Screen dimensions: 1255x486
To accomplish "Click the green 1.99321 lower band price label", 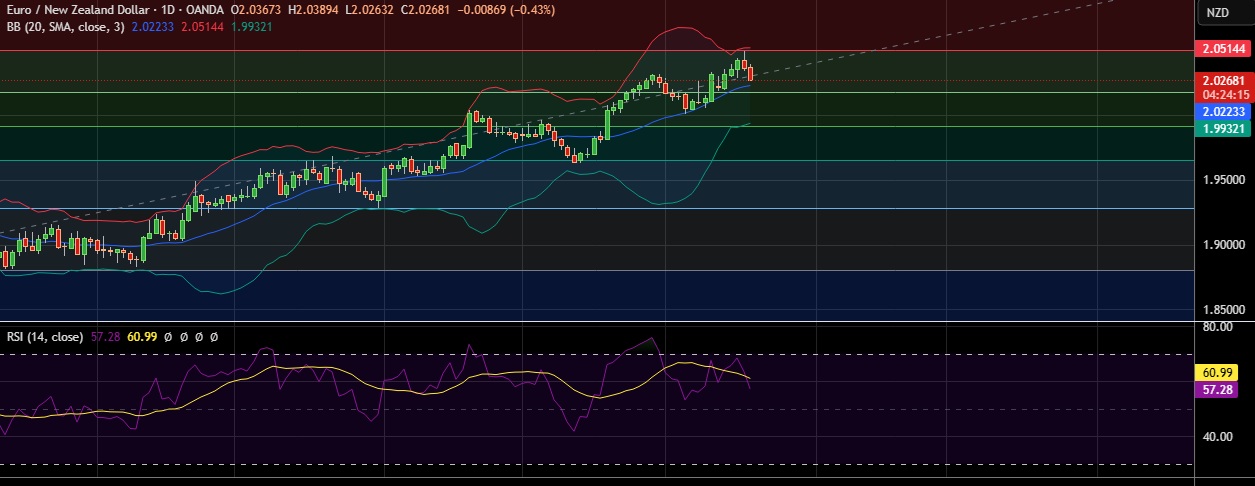I will (x=1223, y=129).
